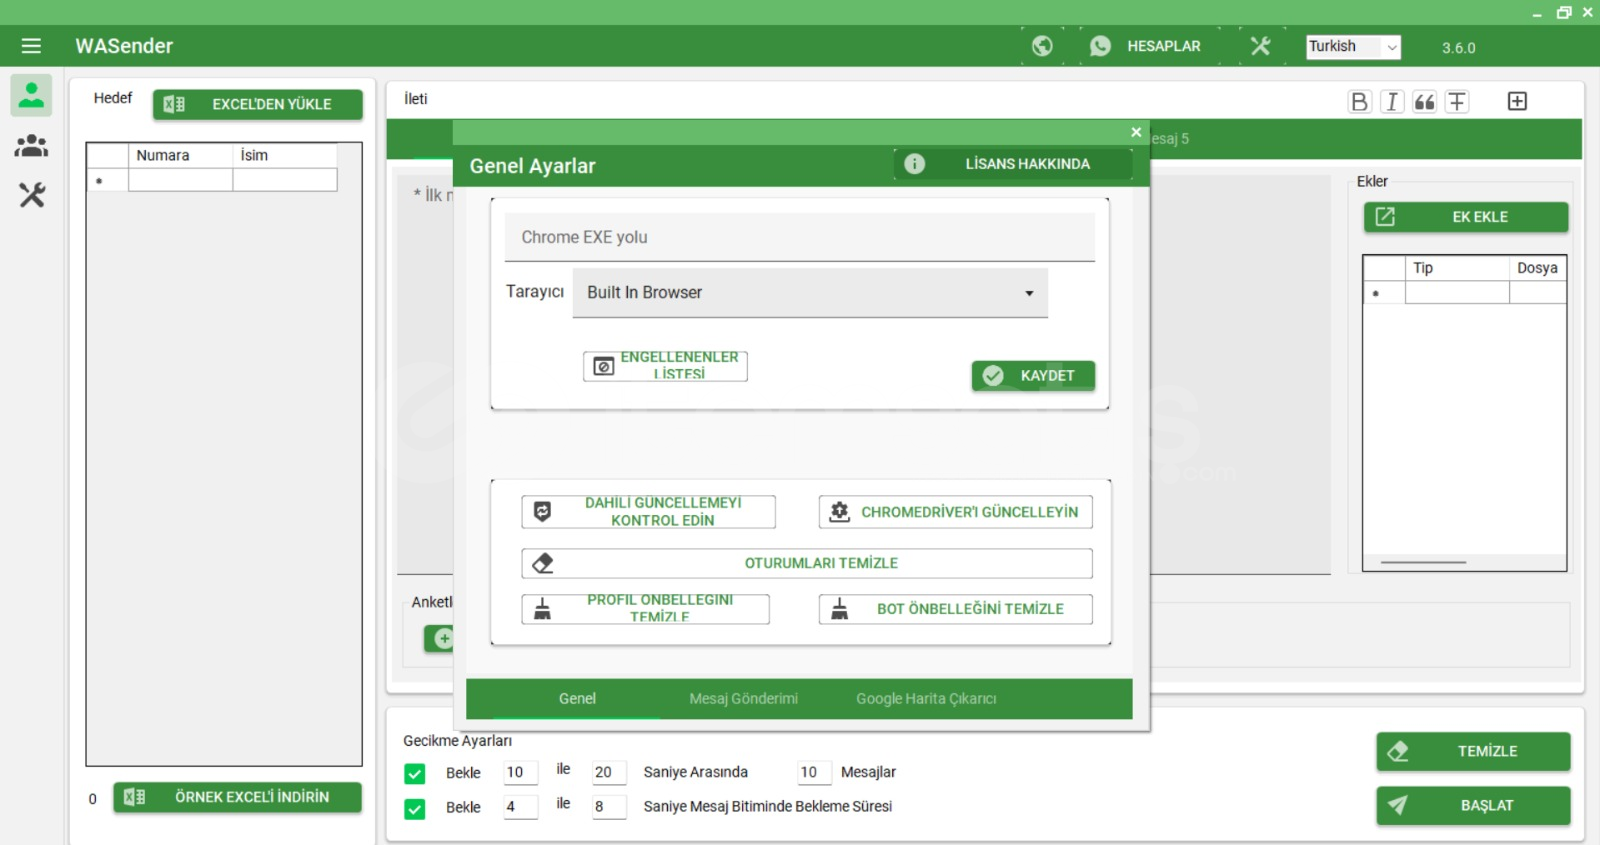The image size is (1600, 845).
Task: Apply italic formatting to message
Action: coord(1392,102)
